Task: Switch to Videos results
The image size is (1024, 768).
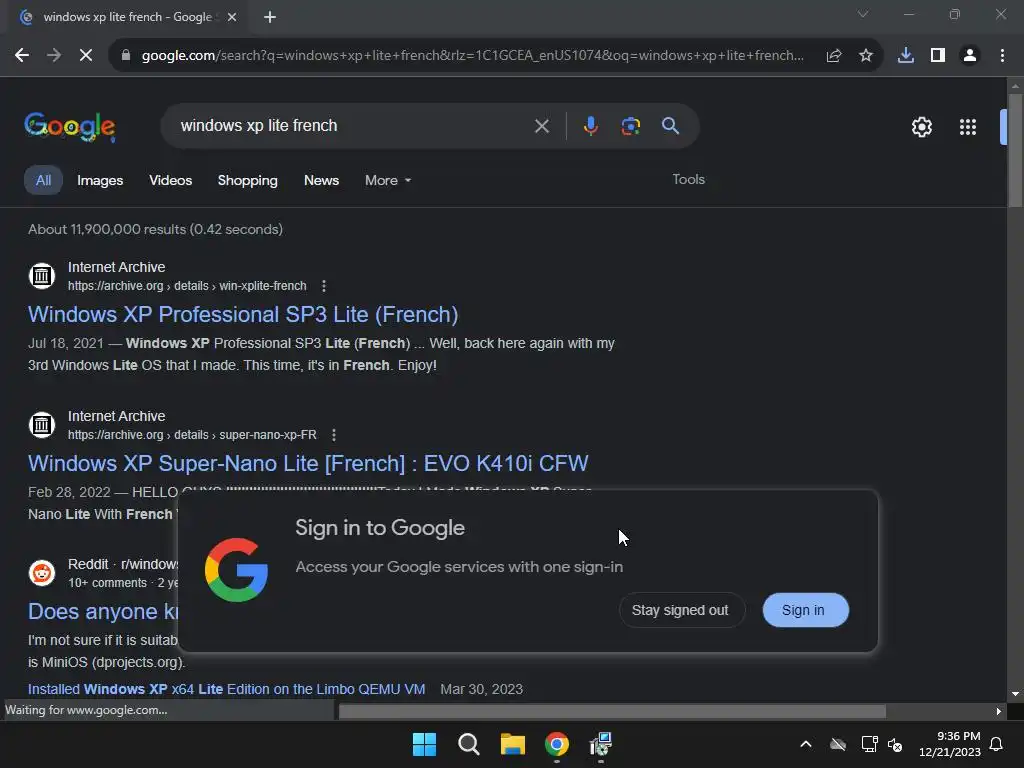Action: pyautogui.click(x=170, y=180)
